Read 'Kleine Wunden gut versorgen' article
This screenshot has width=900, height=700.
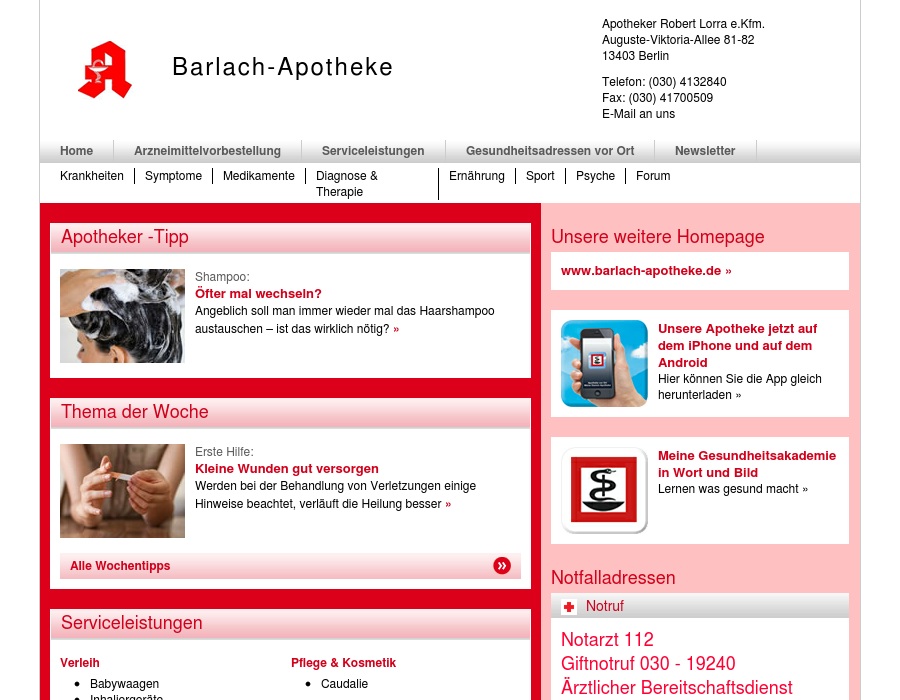click(287, 469)
